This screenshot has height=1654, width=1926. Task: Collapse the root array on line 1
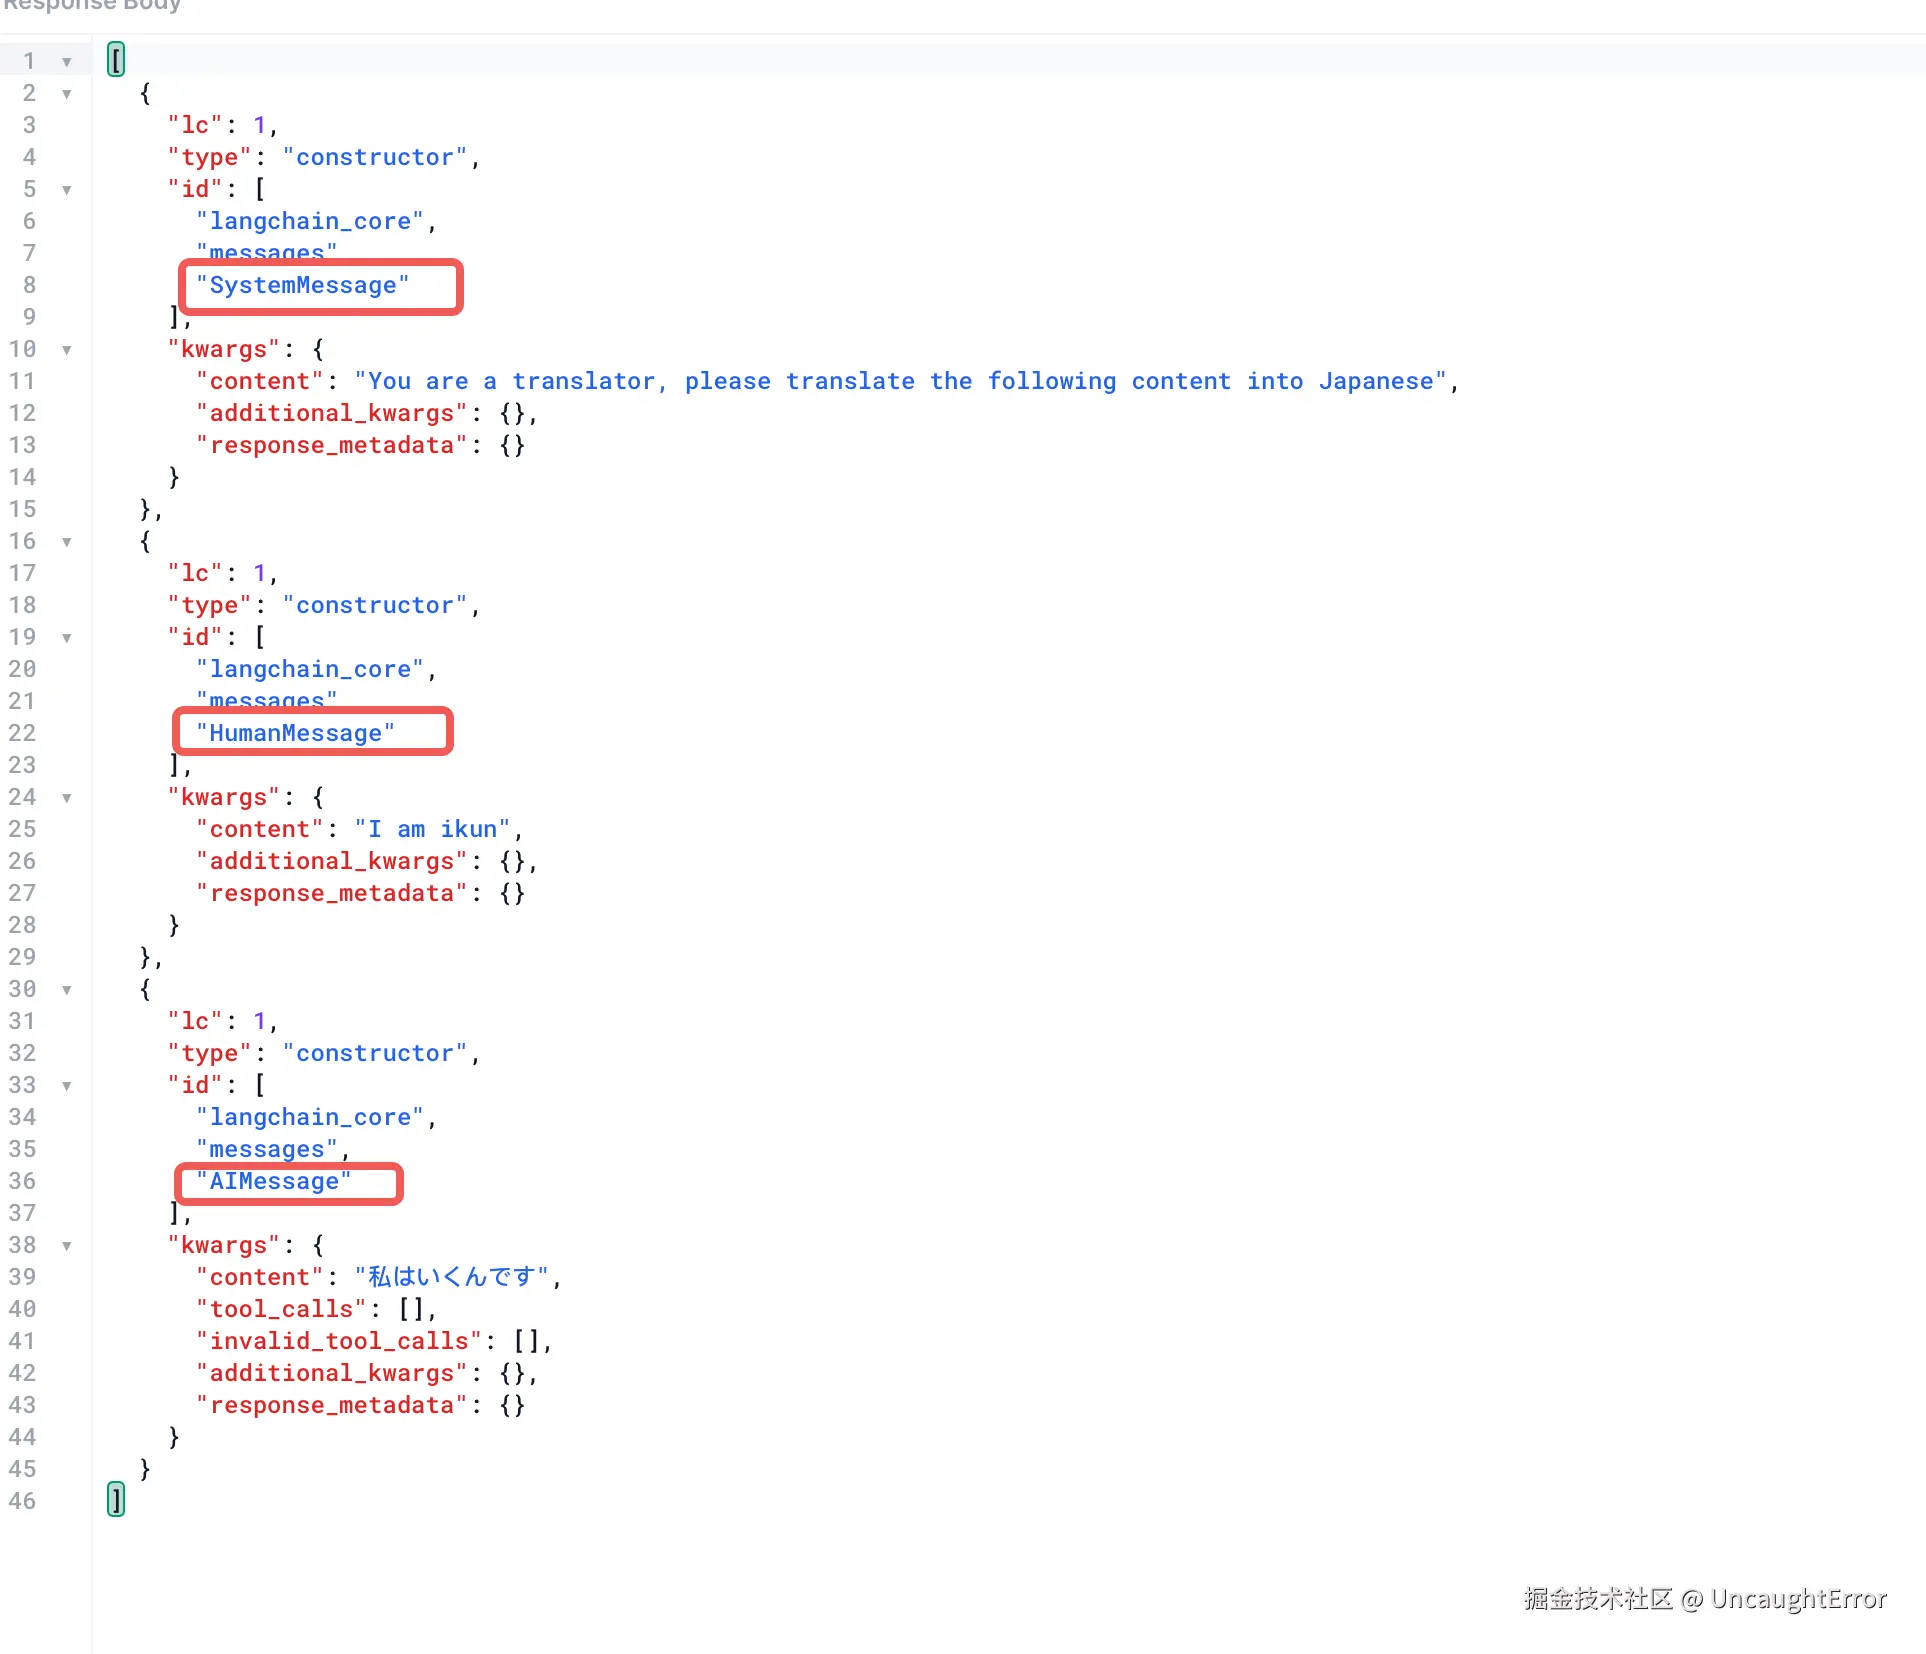click(67, 62)
